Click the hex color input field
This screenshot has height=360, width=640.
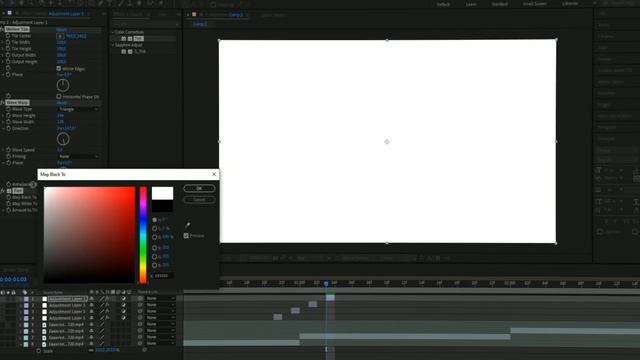[x=164, y=276]
